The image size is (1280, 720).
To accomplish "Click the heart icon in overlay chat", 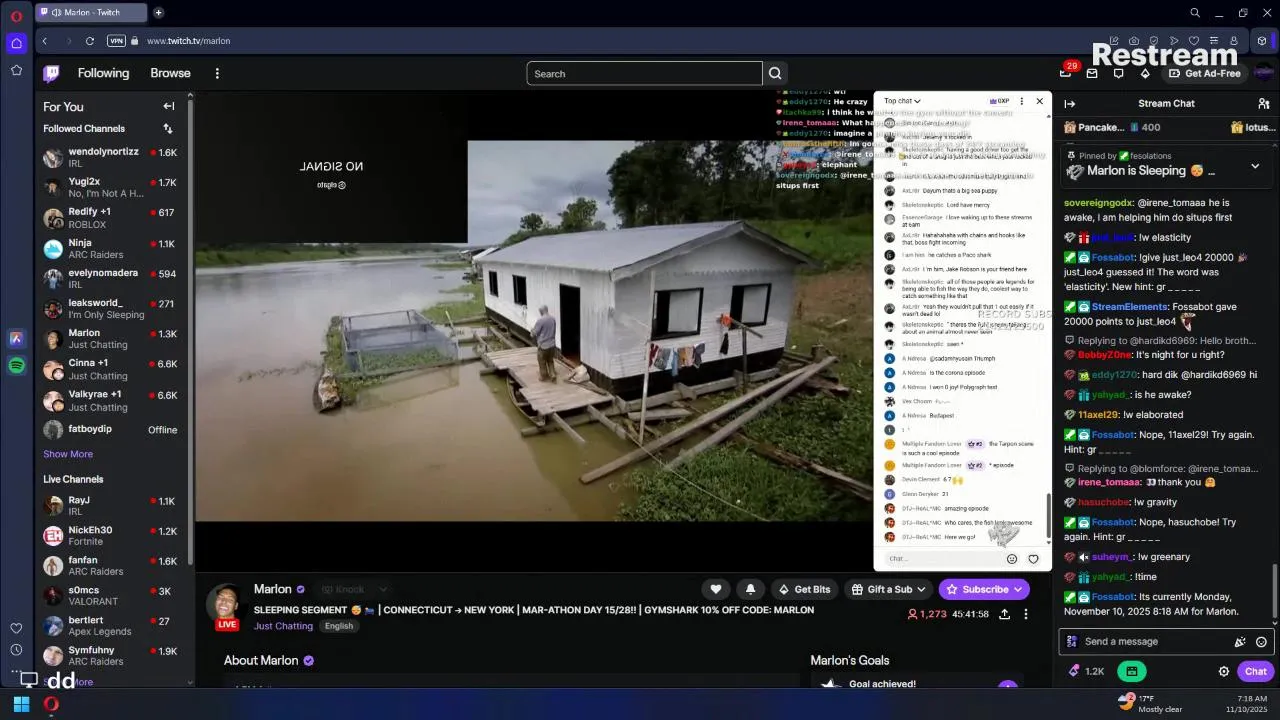I will pyautogui.click(x=1034, y=559).
